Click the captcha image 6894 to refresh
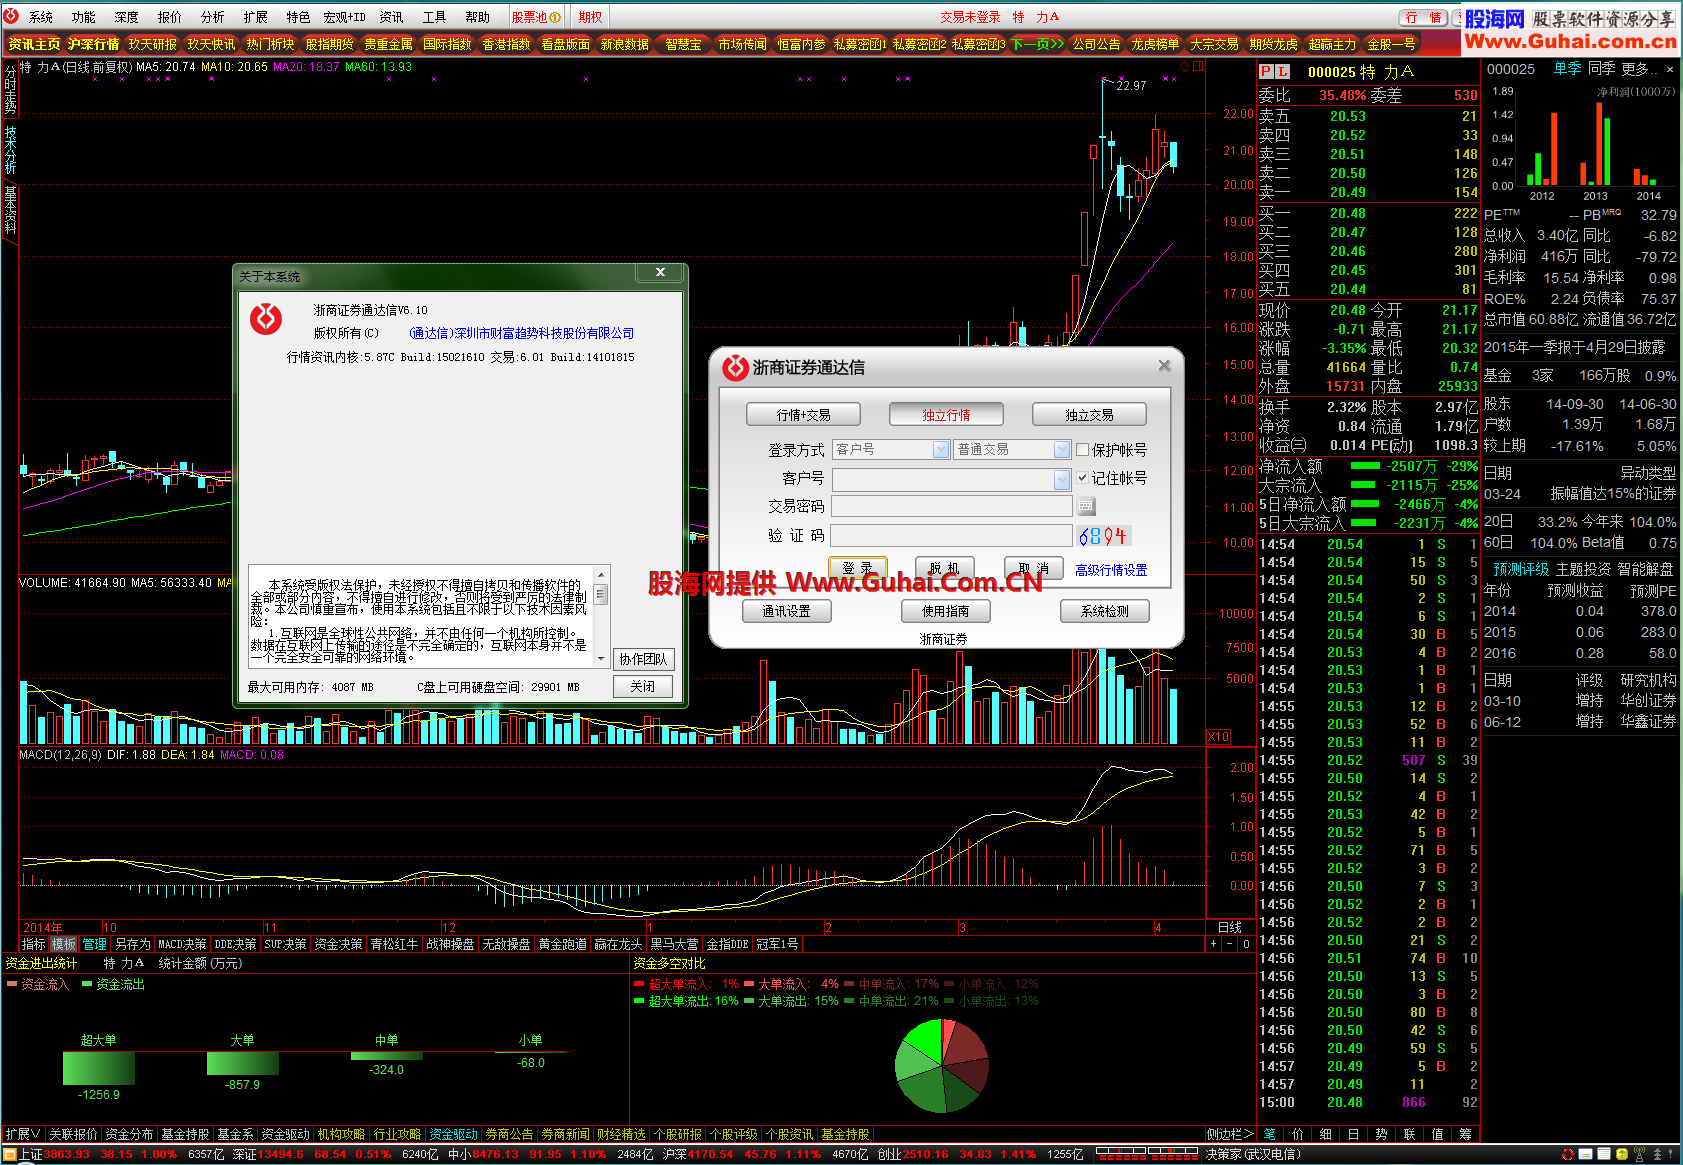The width and height of the screenshot is (1683, 1165). click(x=1103, y=536)
